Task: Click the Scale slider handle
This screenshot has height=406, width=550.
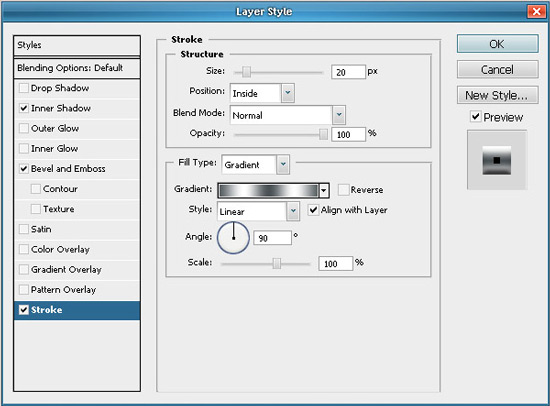Action: tap(277, 264)
